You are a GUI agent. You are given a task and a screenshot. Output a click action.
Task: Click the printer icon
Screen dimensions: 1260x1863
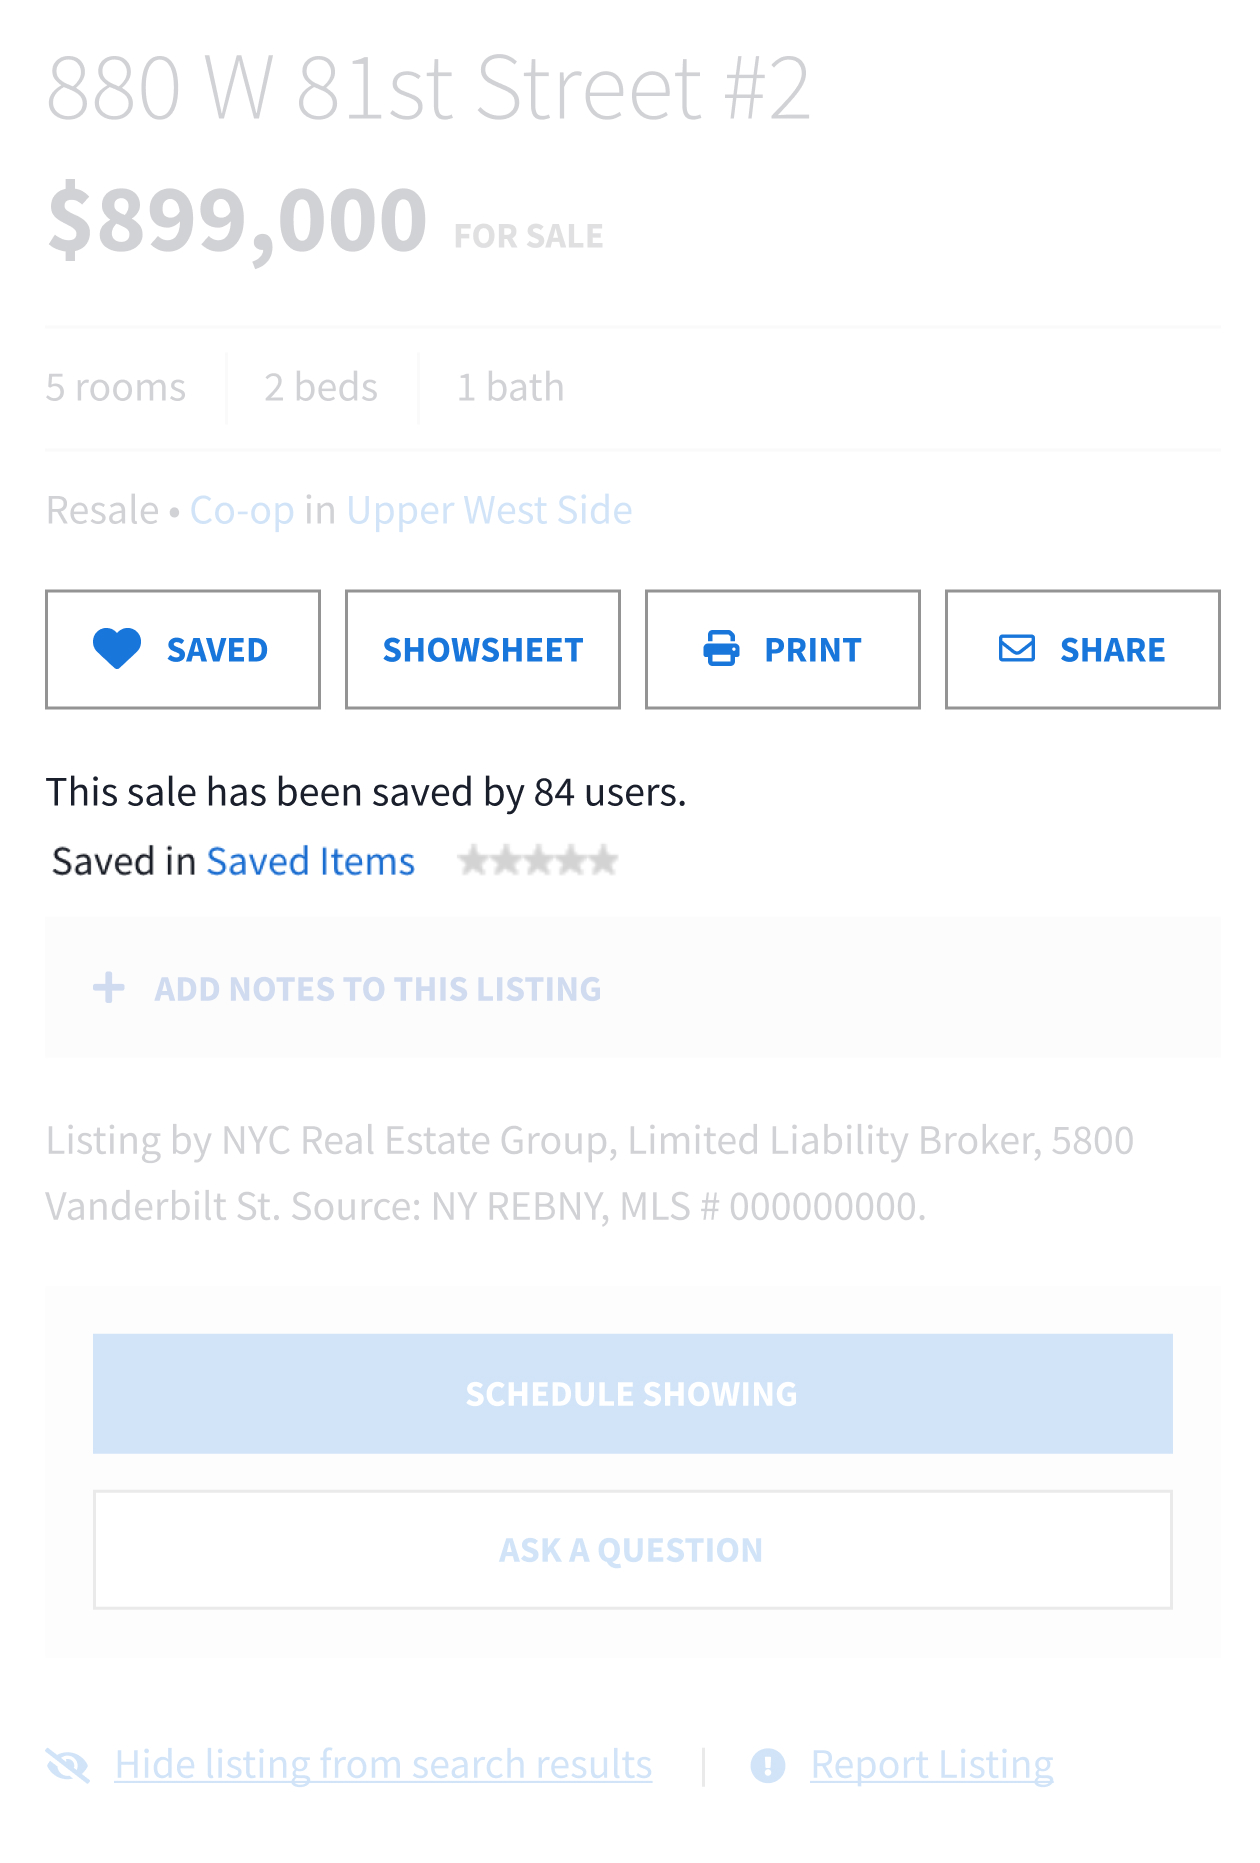(721, 649)
